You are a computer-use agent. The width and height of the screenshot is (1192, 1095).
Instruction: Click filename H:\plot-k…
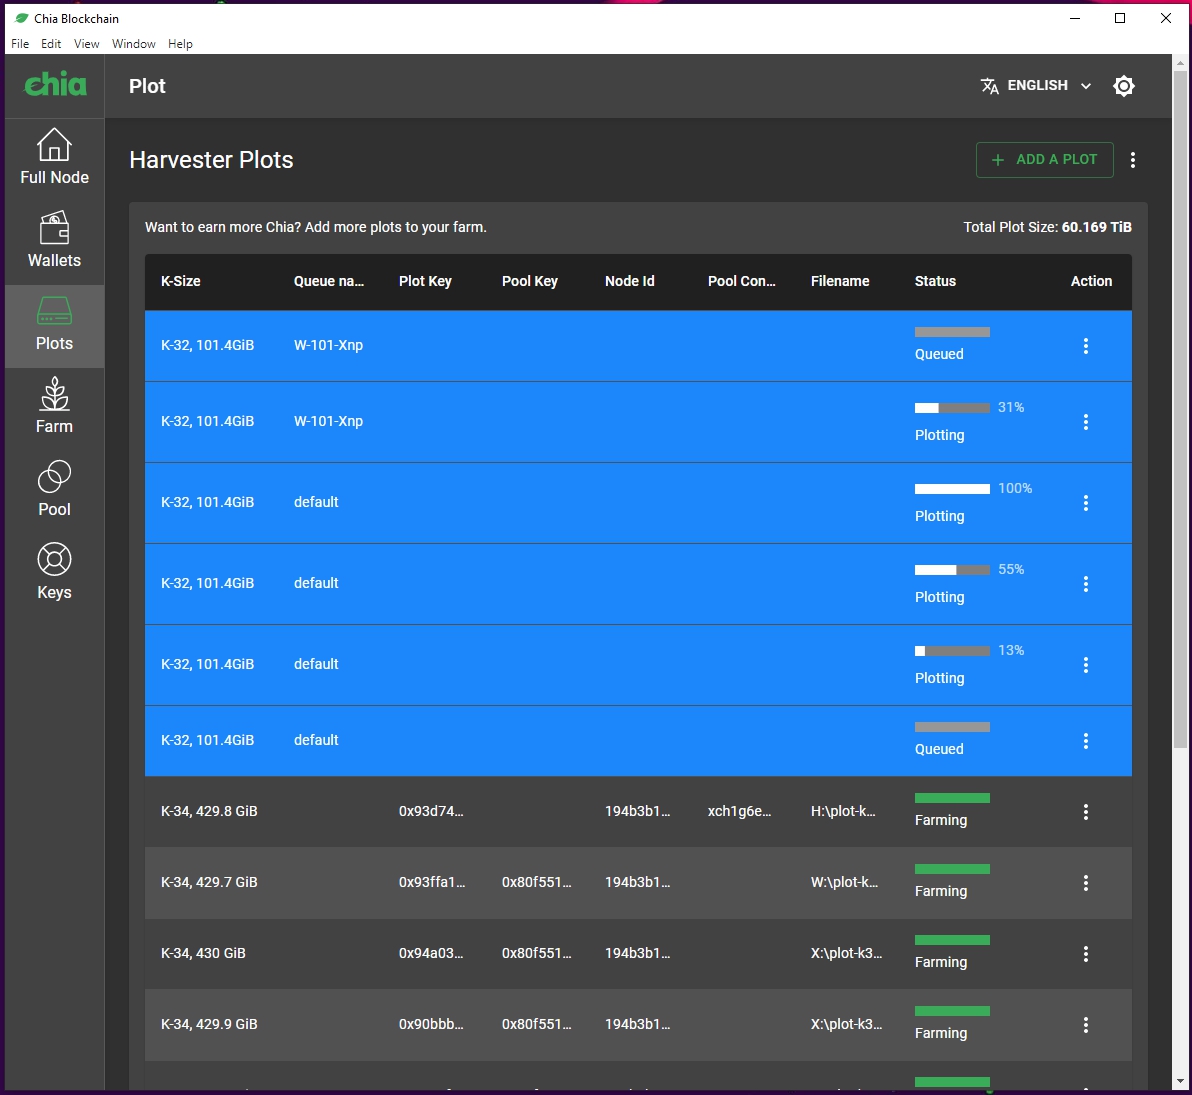pos(843,811)
